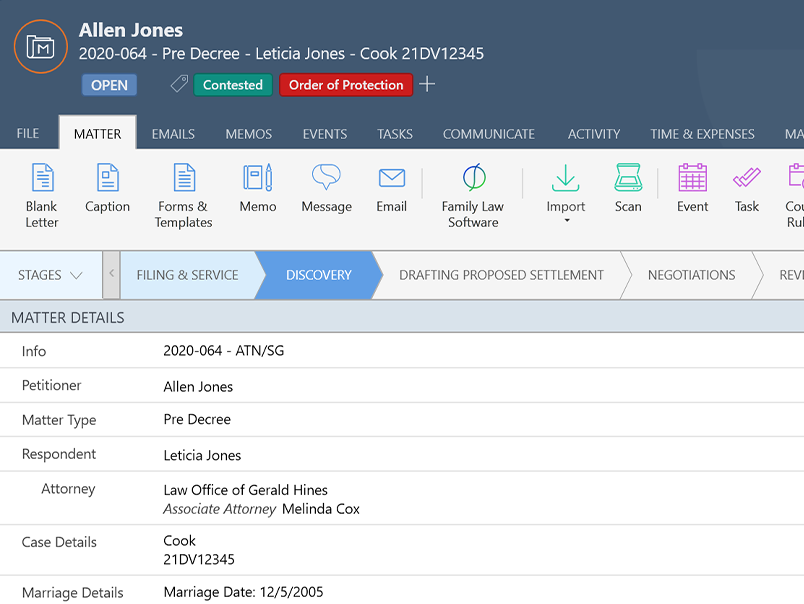Toggle the OPEN matter status
The width and height of the screenshot is (804, 604).
109,85
